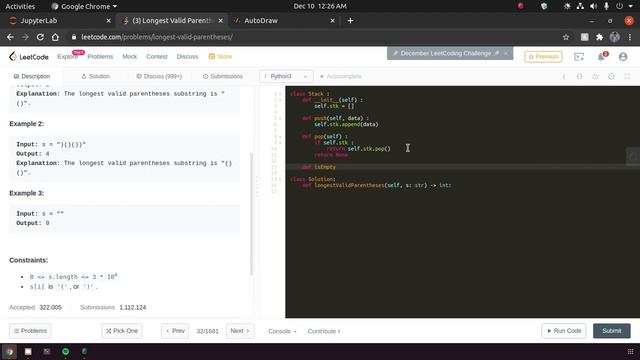
Task: Open Chrome extensions puzzle icon
Action: tap(599, 37)
